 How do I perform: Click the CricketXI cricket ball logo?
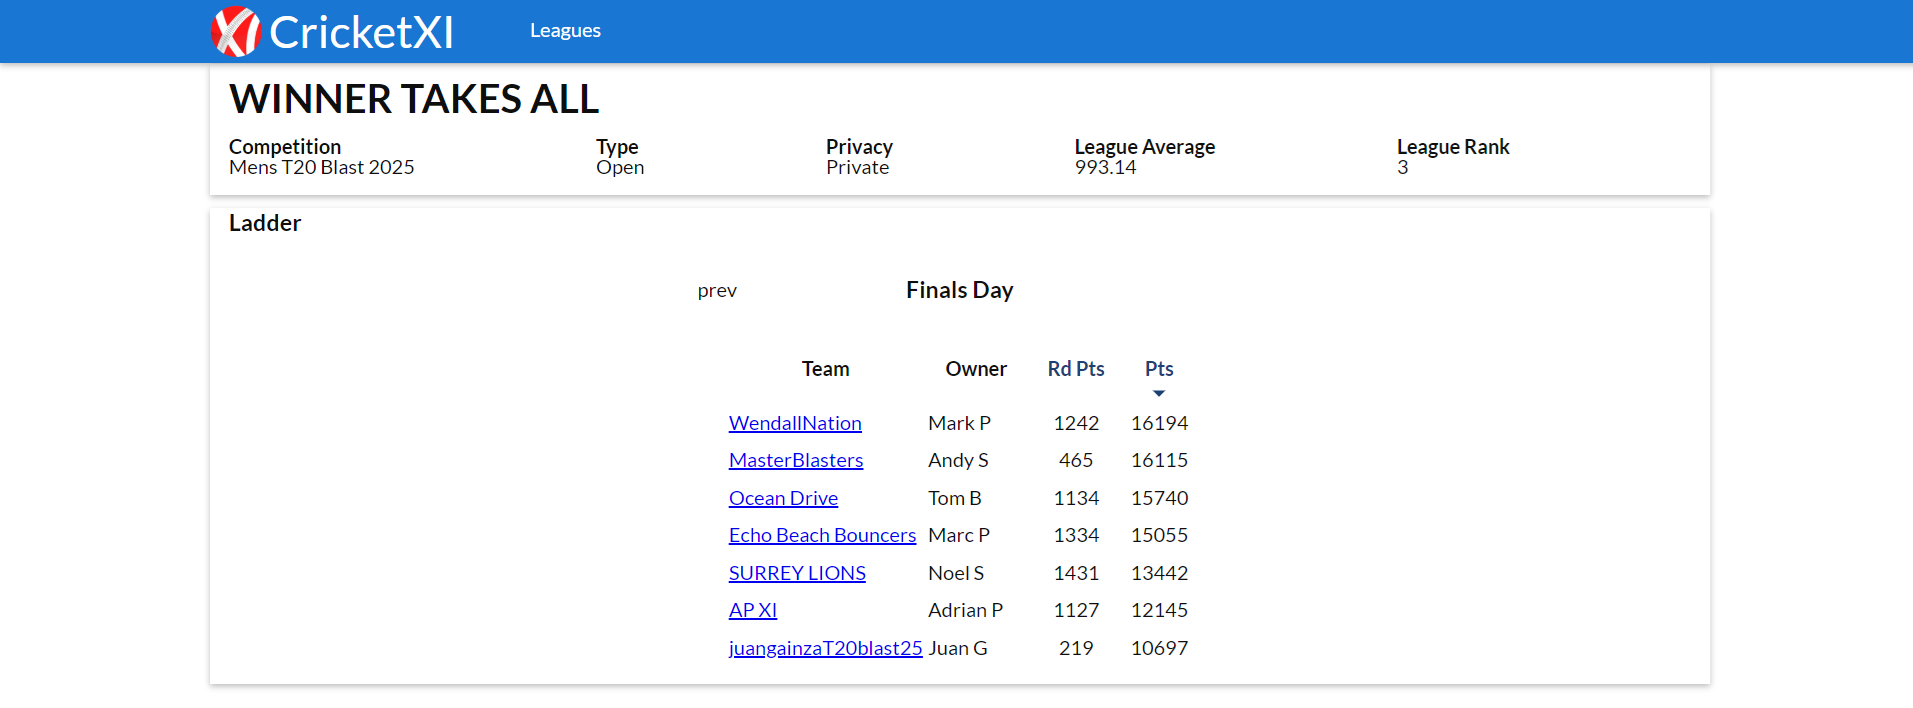click(x=236, y=31)
